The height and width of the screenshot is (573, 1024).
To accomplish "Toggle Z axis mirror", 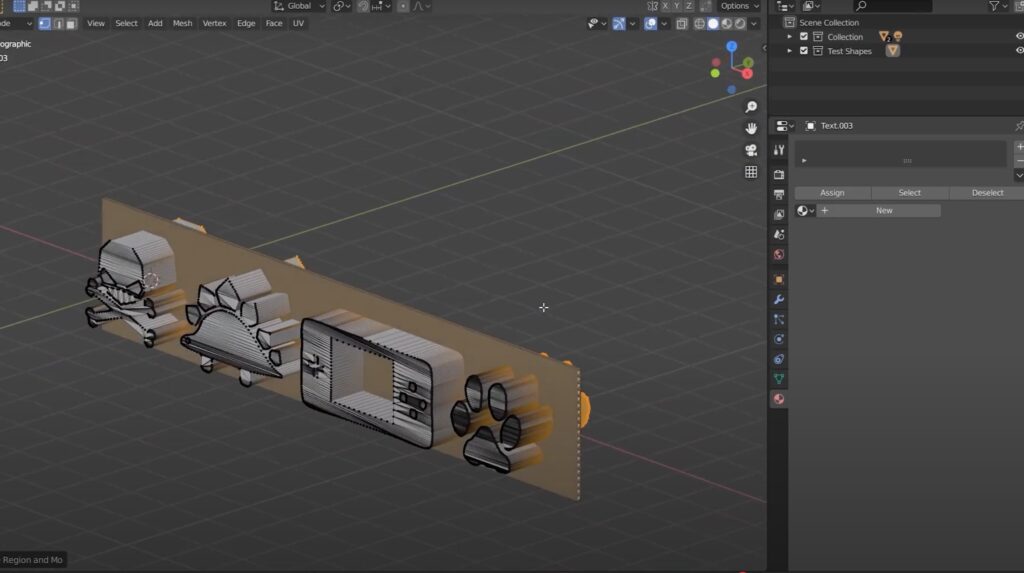I will pyautogui.click(x=689, y=6).
